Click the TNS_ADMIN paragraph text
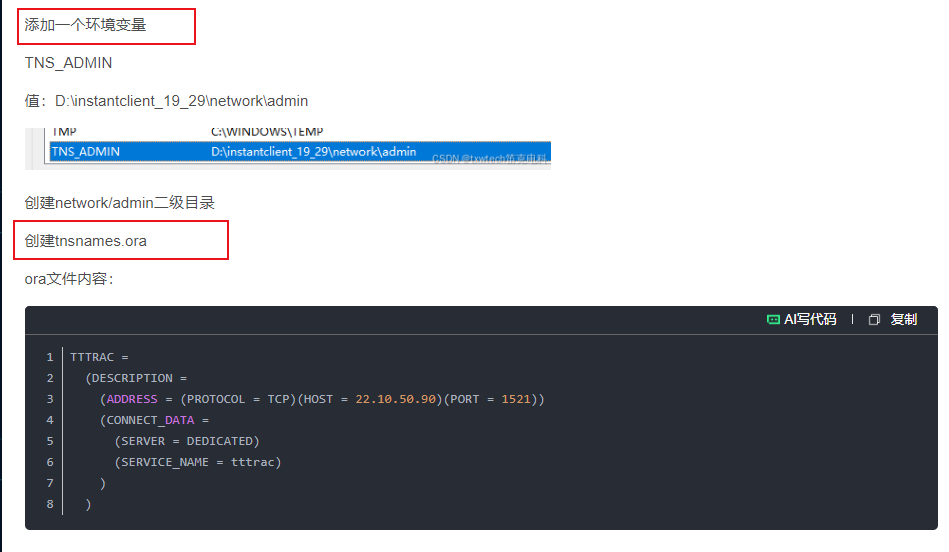949x552 pixels. point(68,63)
